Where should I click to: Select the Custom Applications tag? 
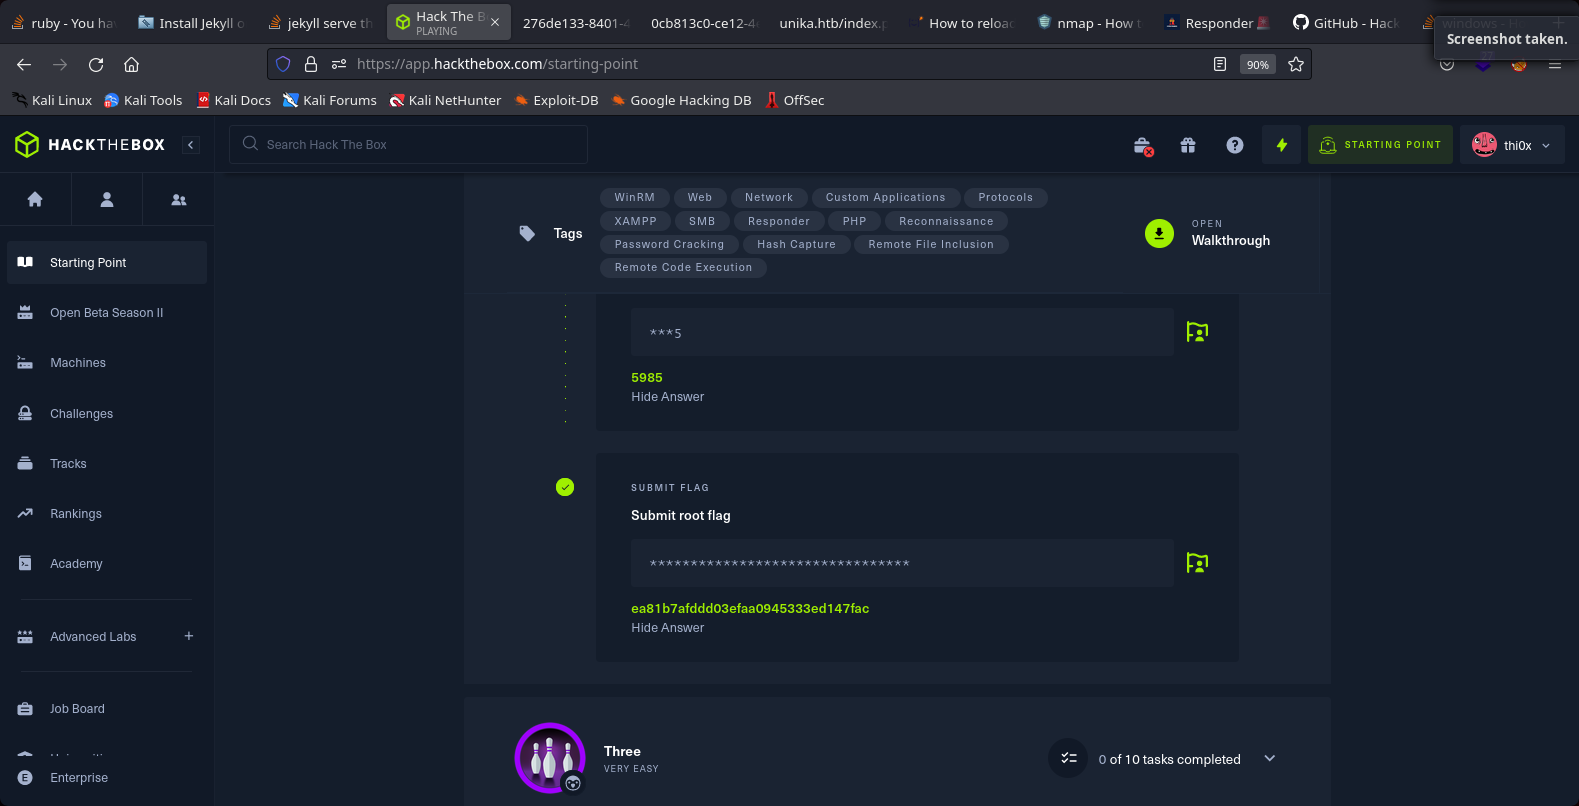[x=886, y=198]
